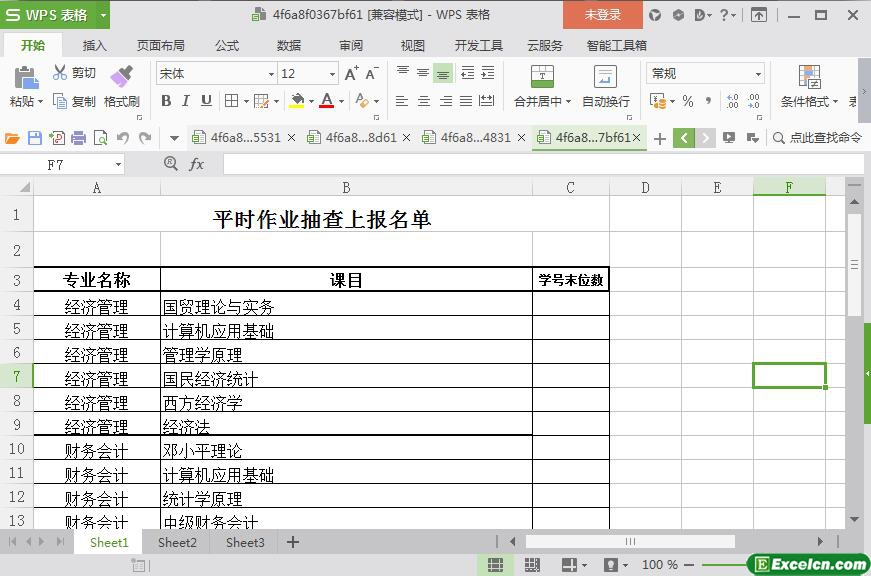Click the Undo arrow icon

point(123,138)
